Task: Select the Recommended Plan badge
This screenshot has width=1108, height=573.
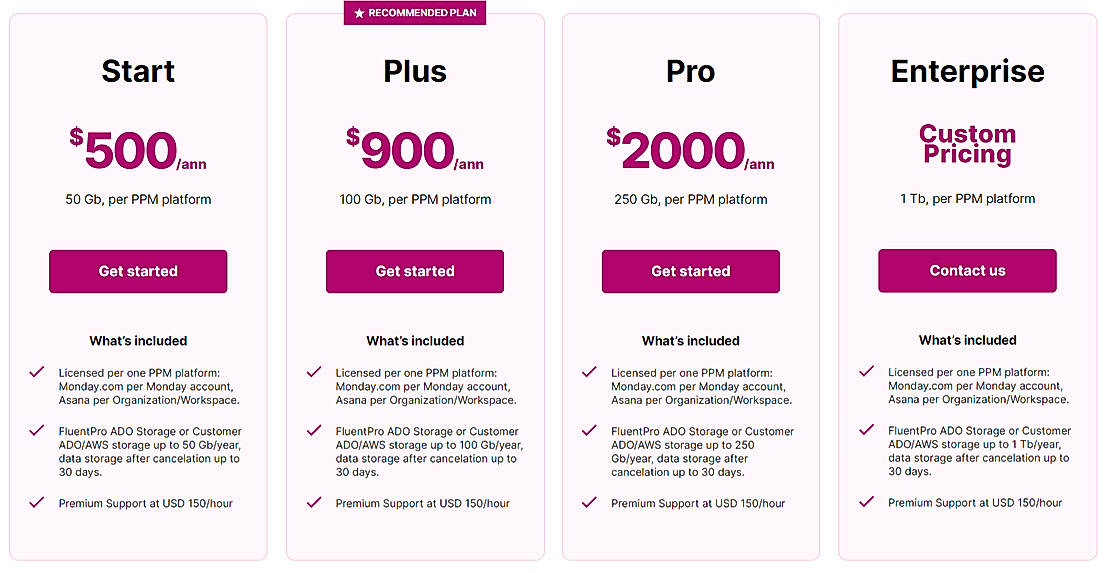Action: coord(415,13)
